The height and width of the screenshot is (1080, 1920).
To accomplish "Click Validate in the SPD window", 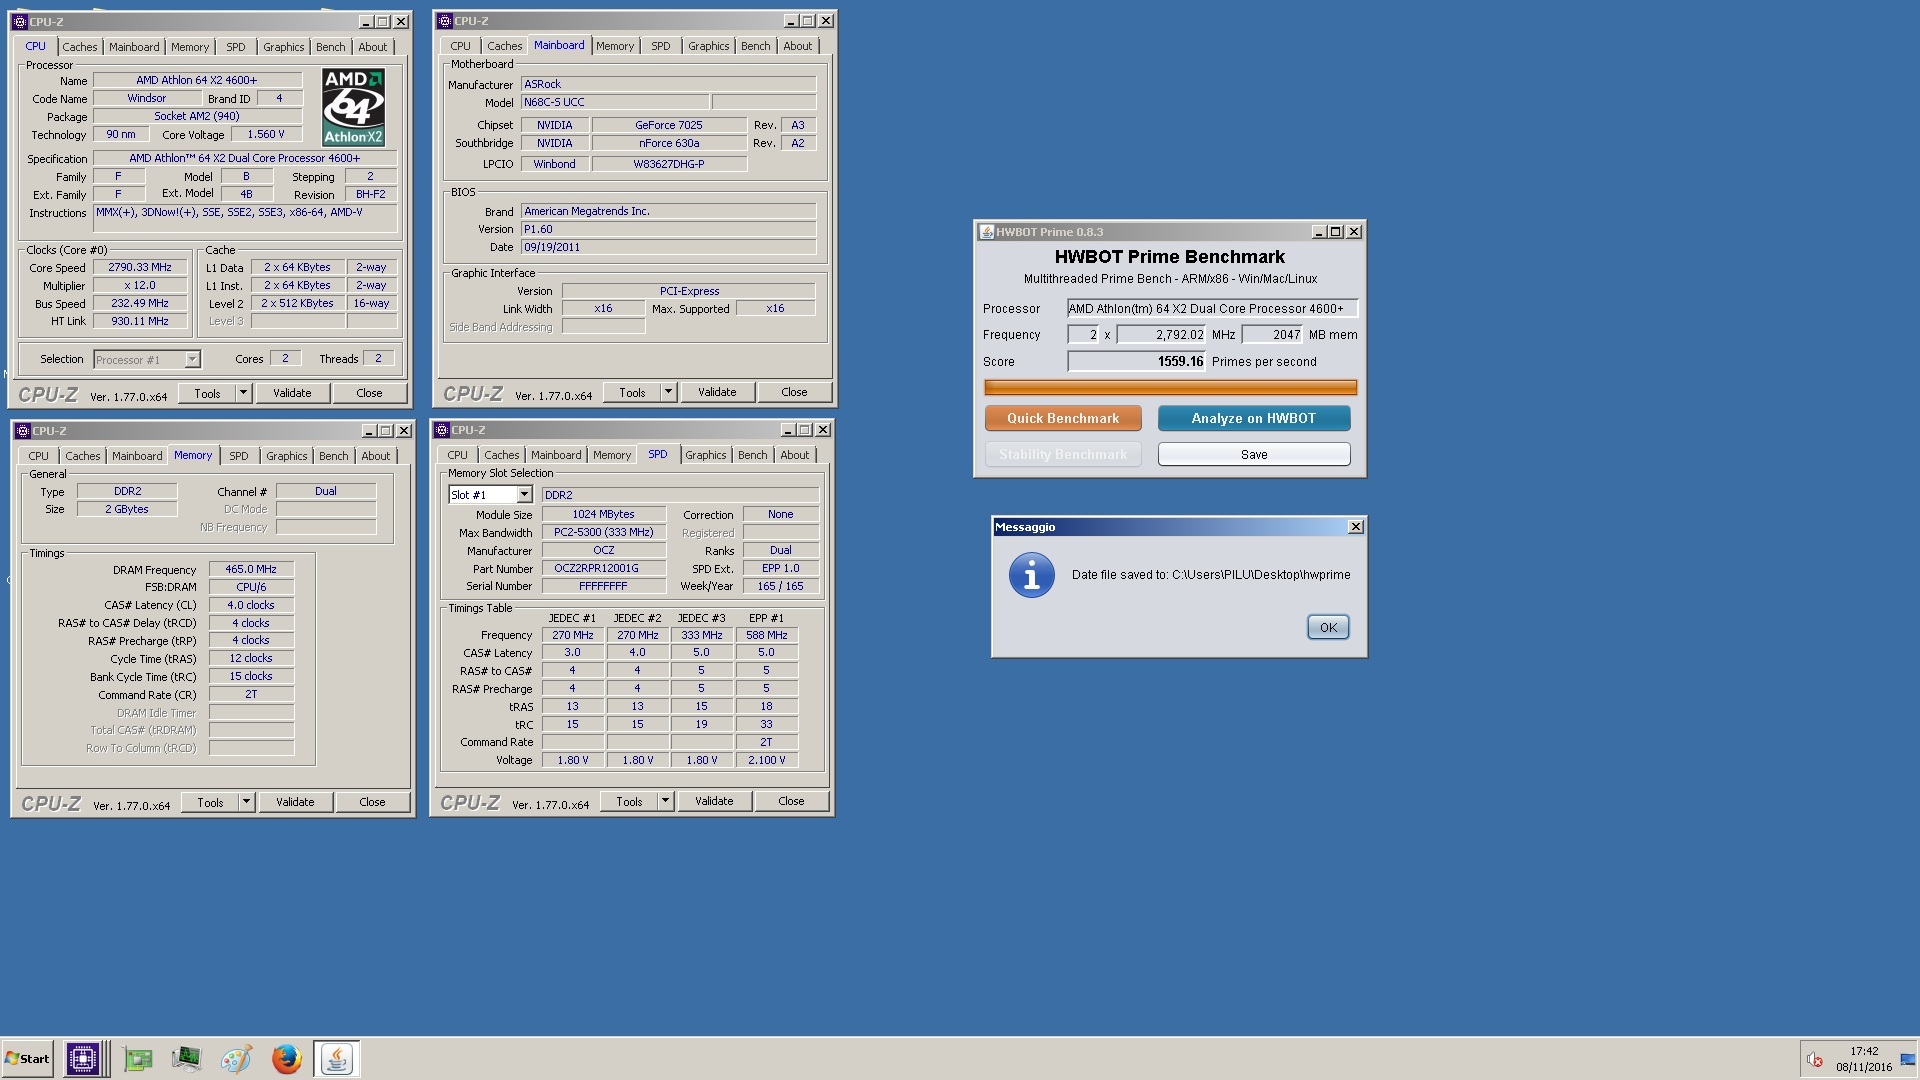I will pyautogui.click(x=714, y=801).
